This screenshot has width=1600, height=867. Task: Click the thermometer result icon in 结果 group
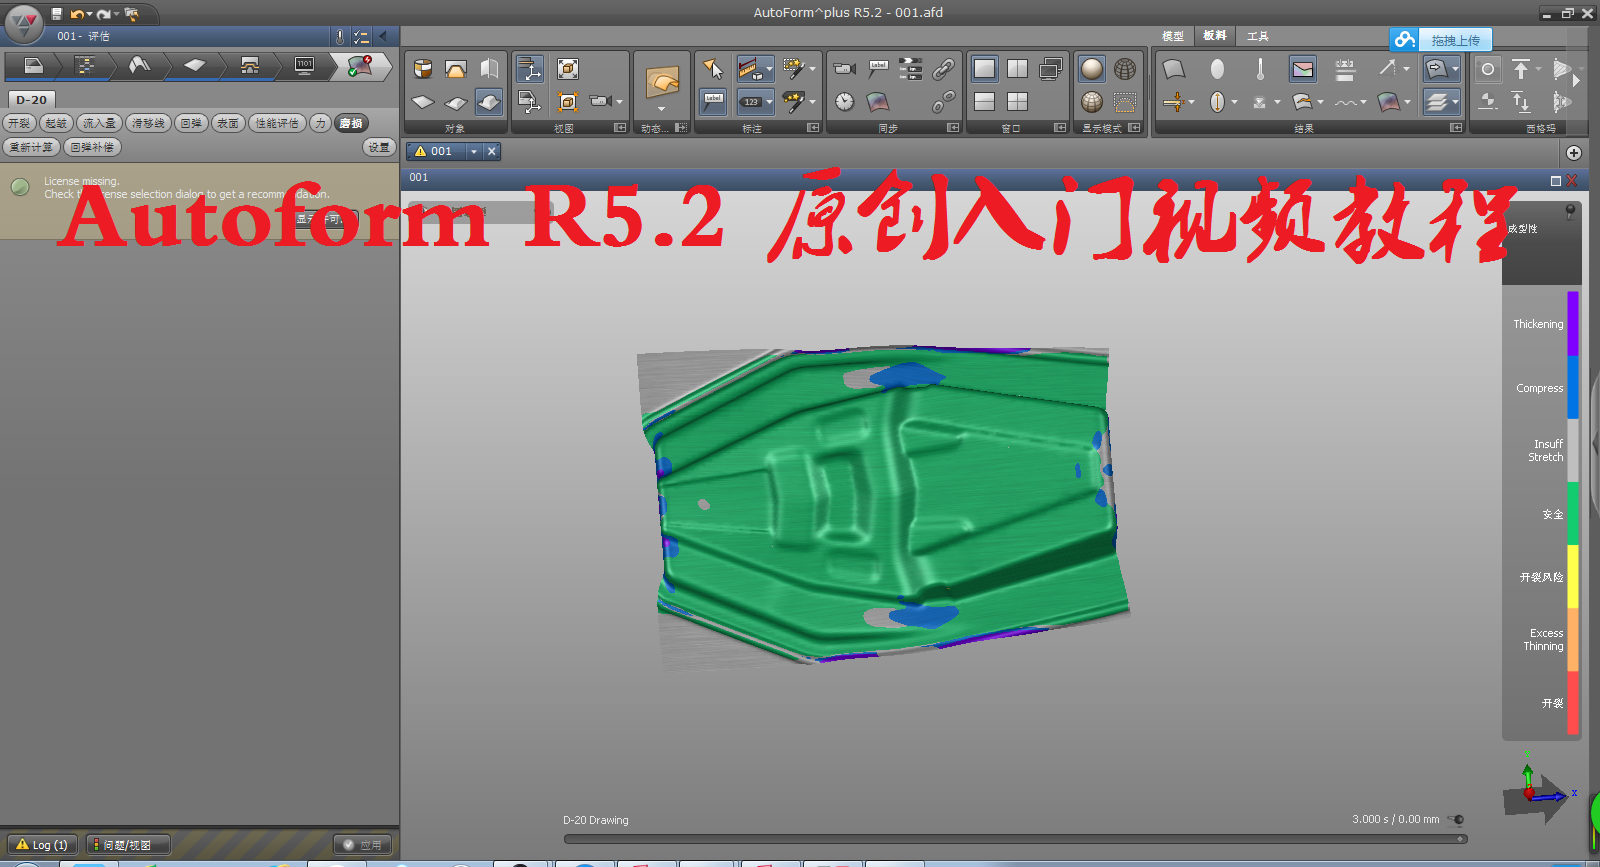coord(1260,69)
